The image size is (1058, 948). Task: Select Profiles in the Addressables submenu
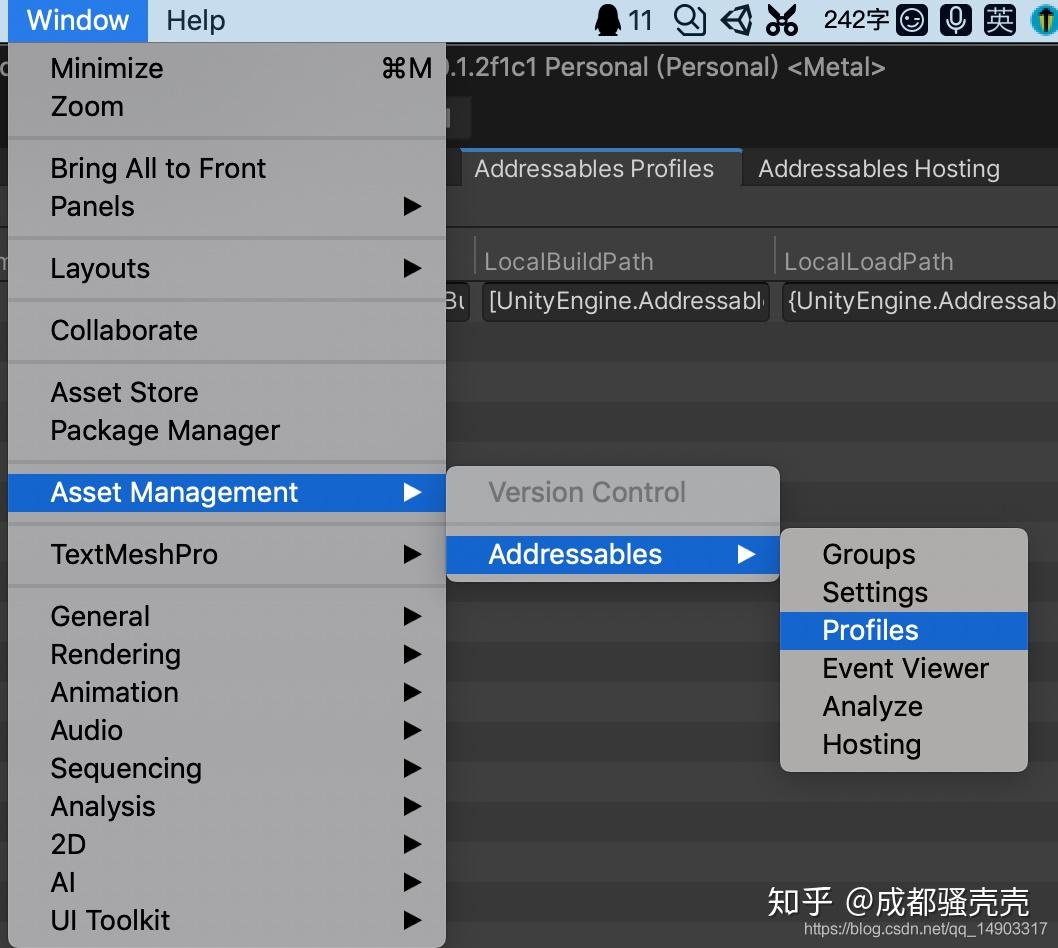coord(869,630)
